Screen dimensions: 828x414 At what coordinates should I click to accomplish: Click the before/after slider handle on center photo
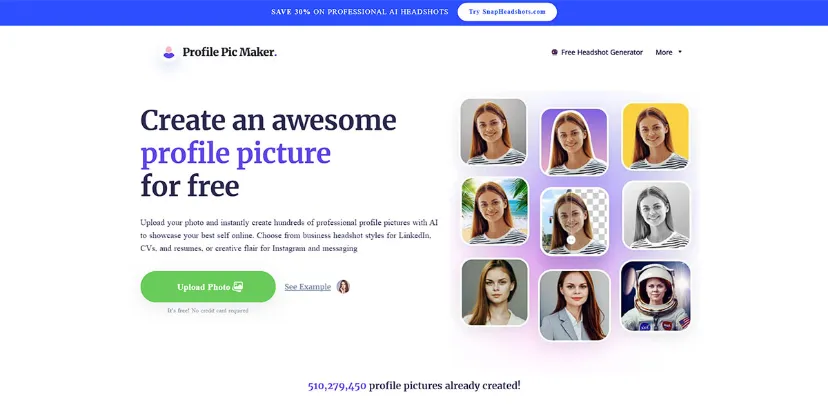[571, 240]
